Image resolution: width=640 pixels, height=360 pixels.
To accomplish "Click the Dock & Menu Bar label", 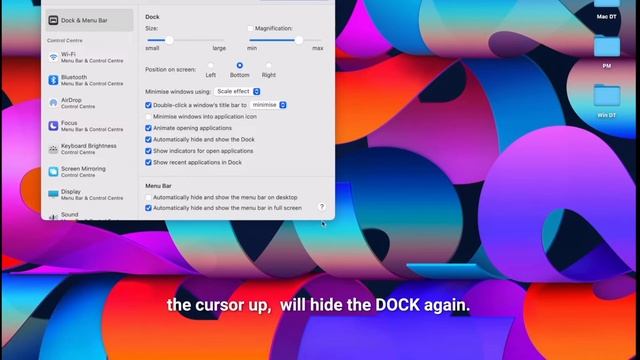I will click(84, 20).
